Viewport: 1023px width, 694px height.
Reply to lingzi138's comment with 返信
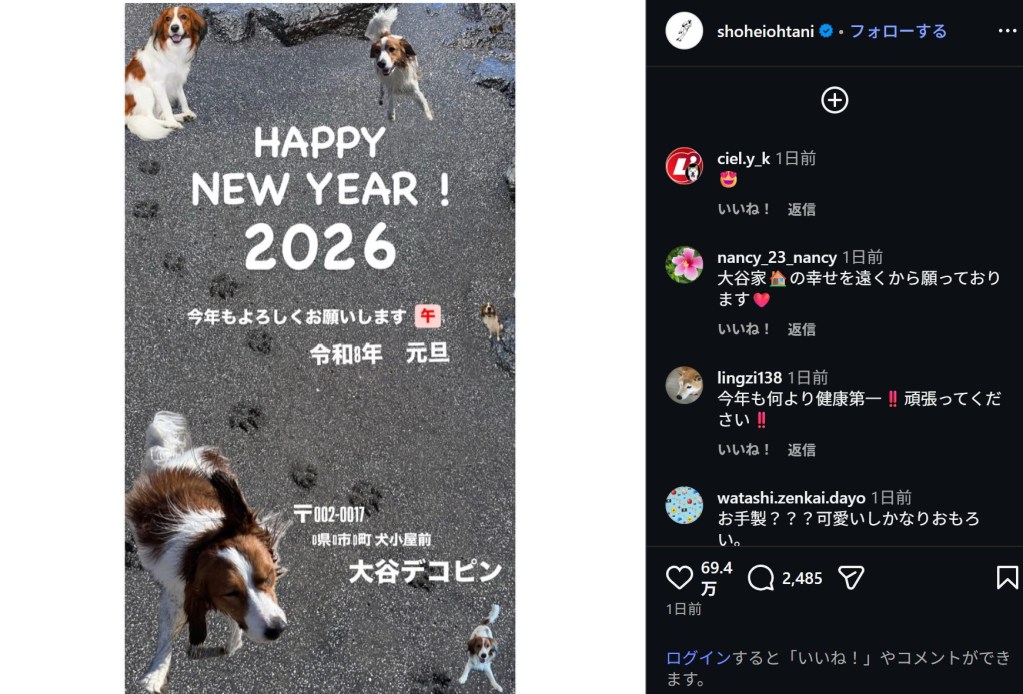(802, 449)
